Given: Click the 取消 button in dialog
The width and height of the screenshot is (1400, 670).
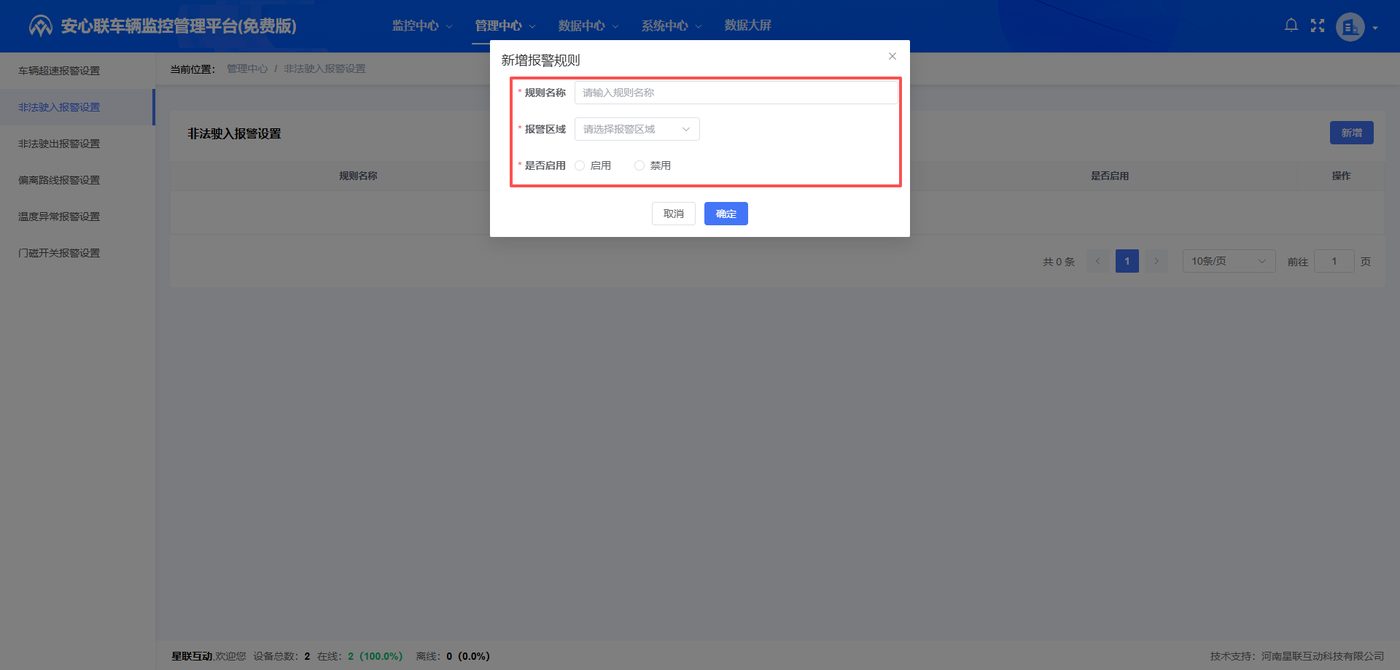Looking at the screenshot, I should click(x=674, y=214).
